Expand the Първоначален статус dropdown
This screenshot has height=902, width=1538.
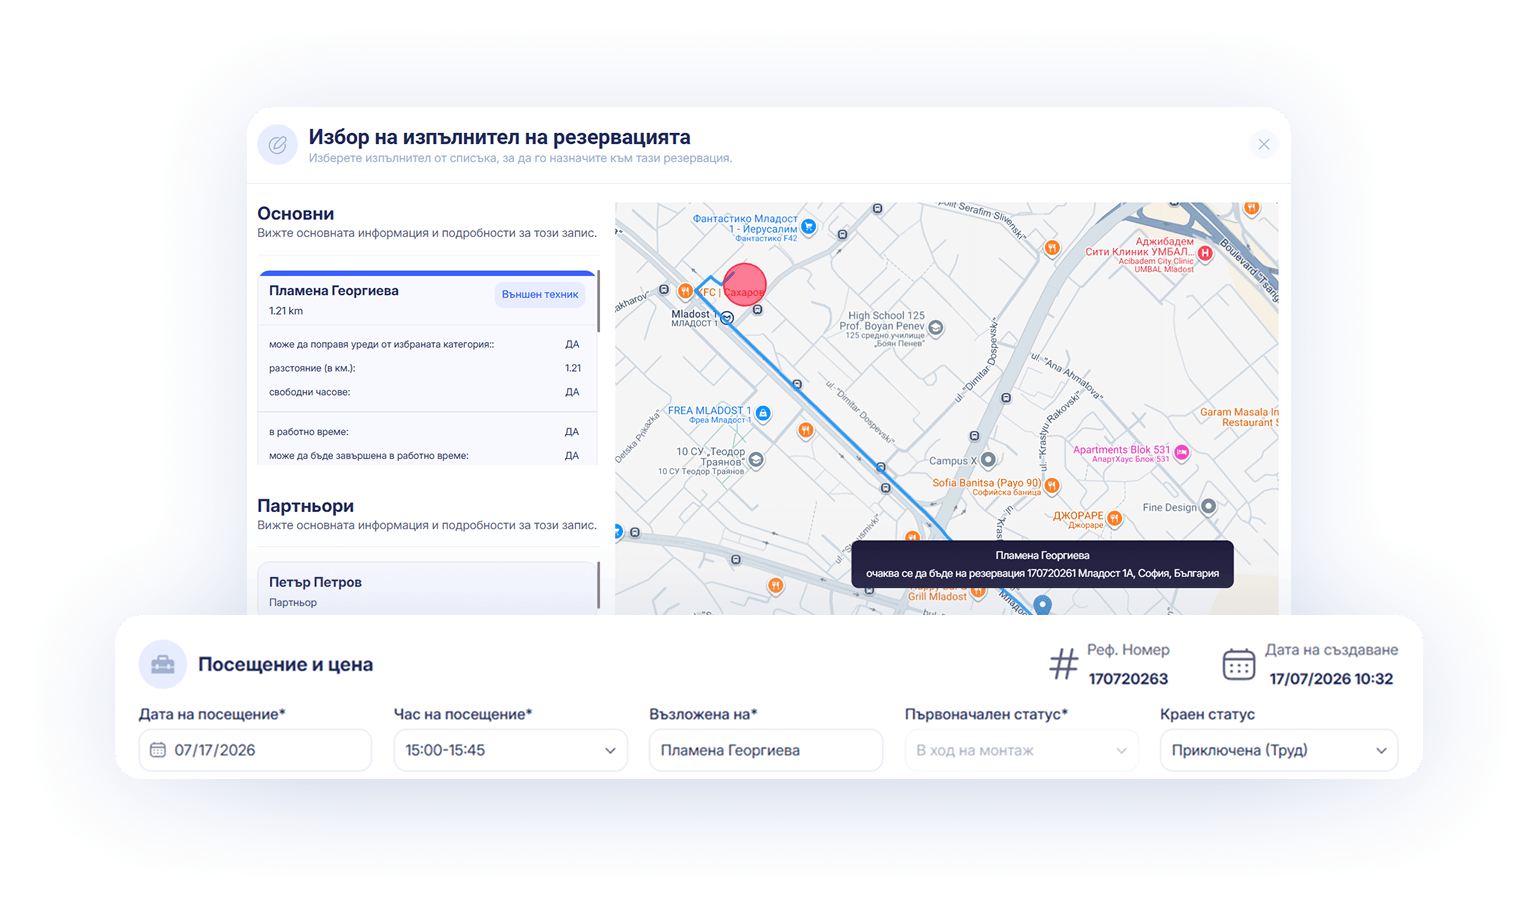pos(1021,750)
